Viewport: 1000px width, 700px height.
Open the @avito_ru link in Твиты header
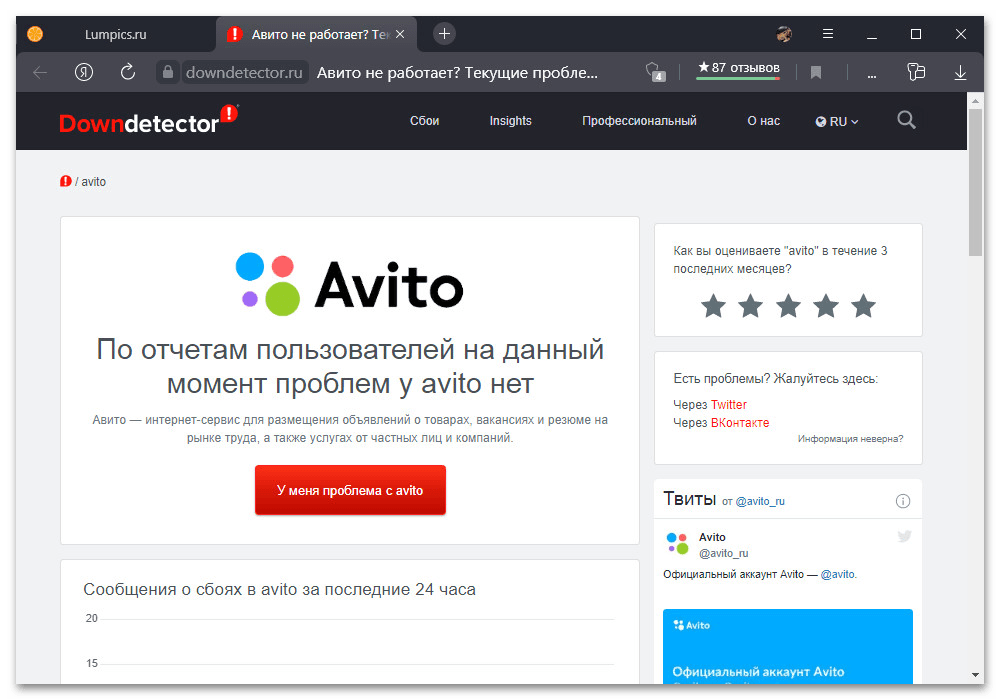[760, 501]
